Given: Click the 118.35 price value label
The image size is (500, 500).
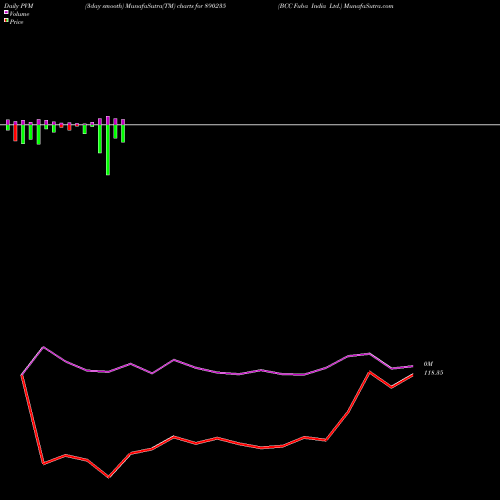Looking at the screenshot, I should pyautogui.click(x=433, y=373).
